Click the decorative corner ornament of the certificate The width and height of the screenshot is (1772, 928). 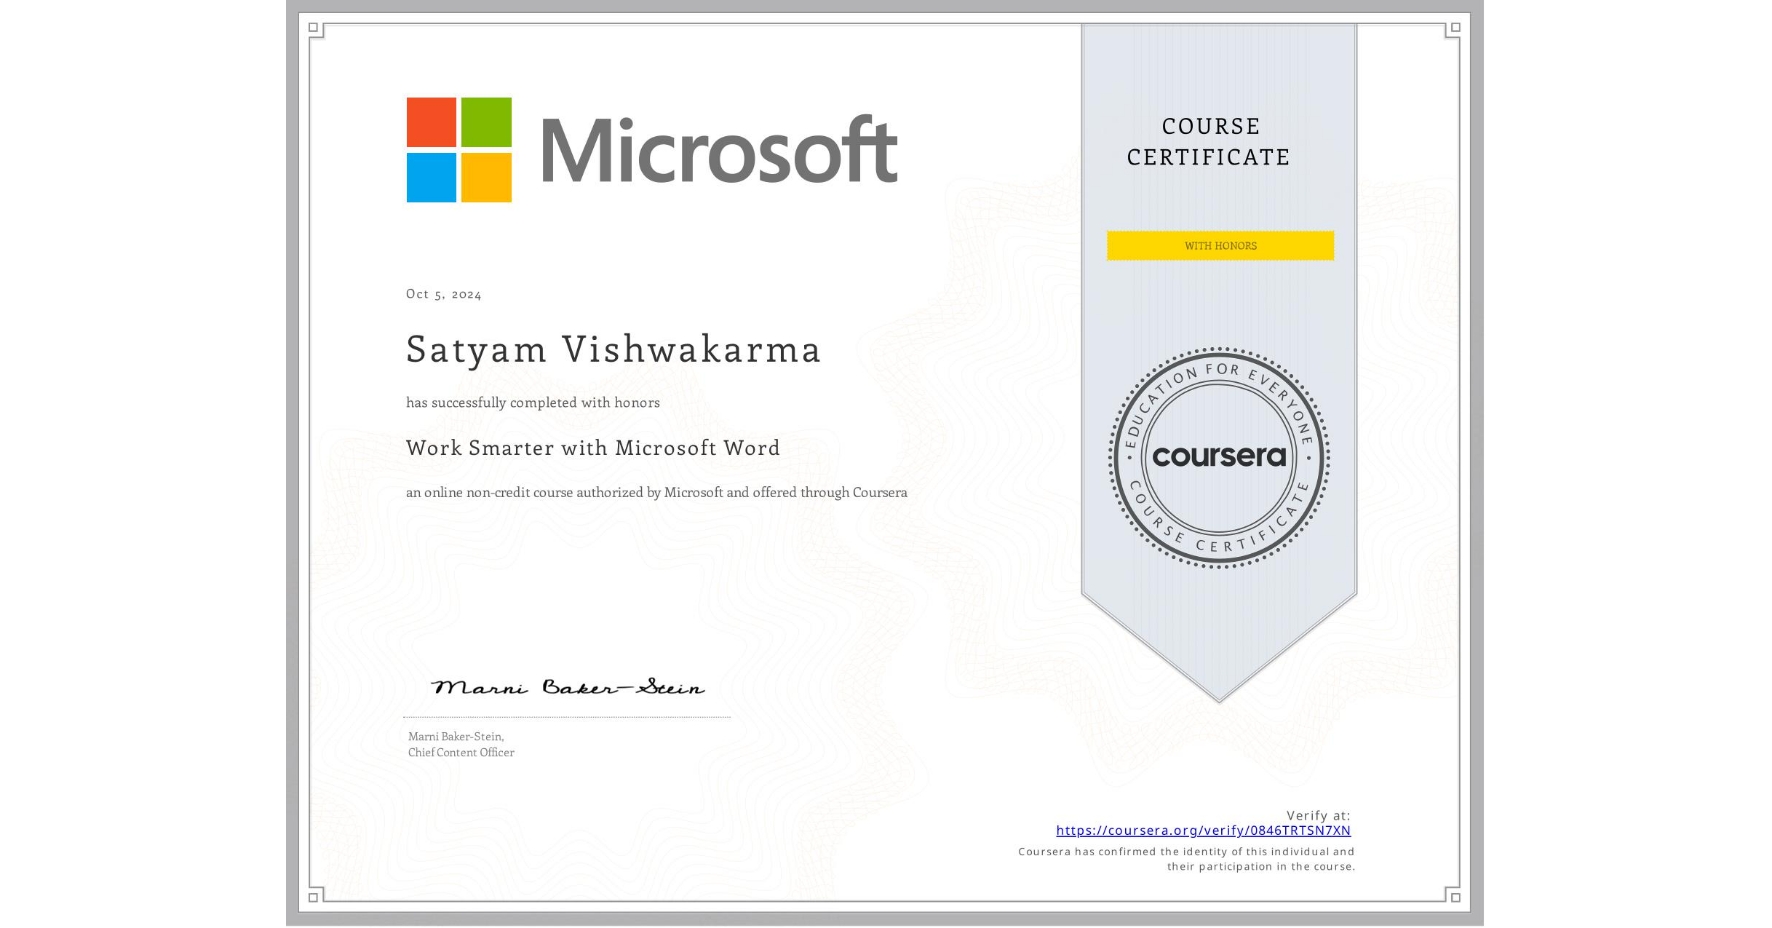coord(315,32)
